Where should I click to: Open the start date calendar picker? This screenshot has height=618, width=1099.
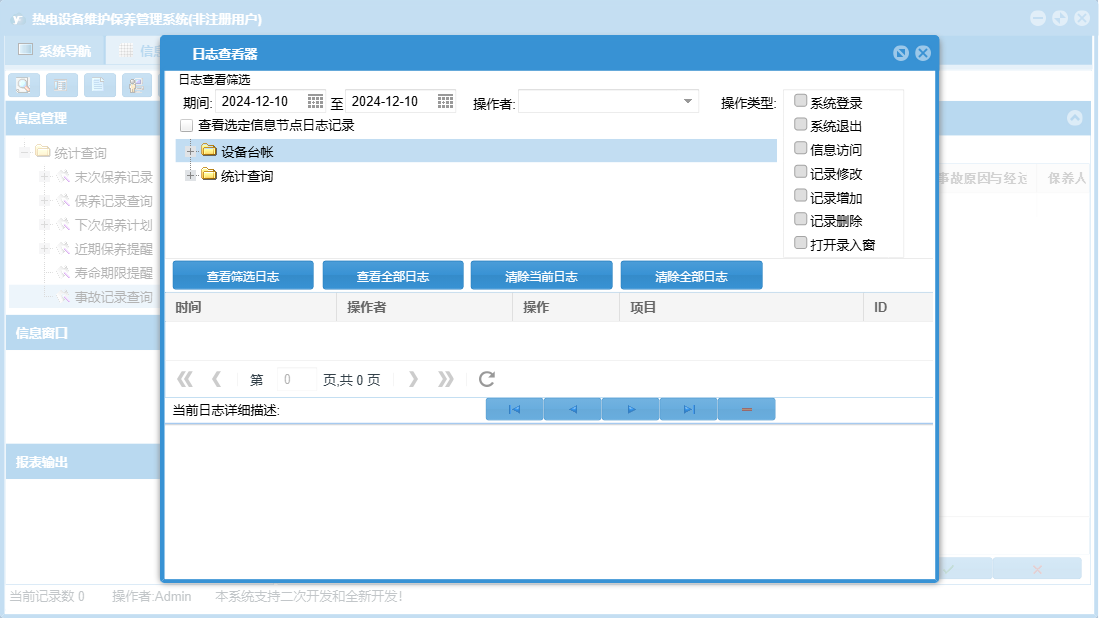315,101
